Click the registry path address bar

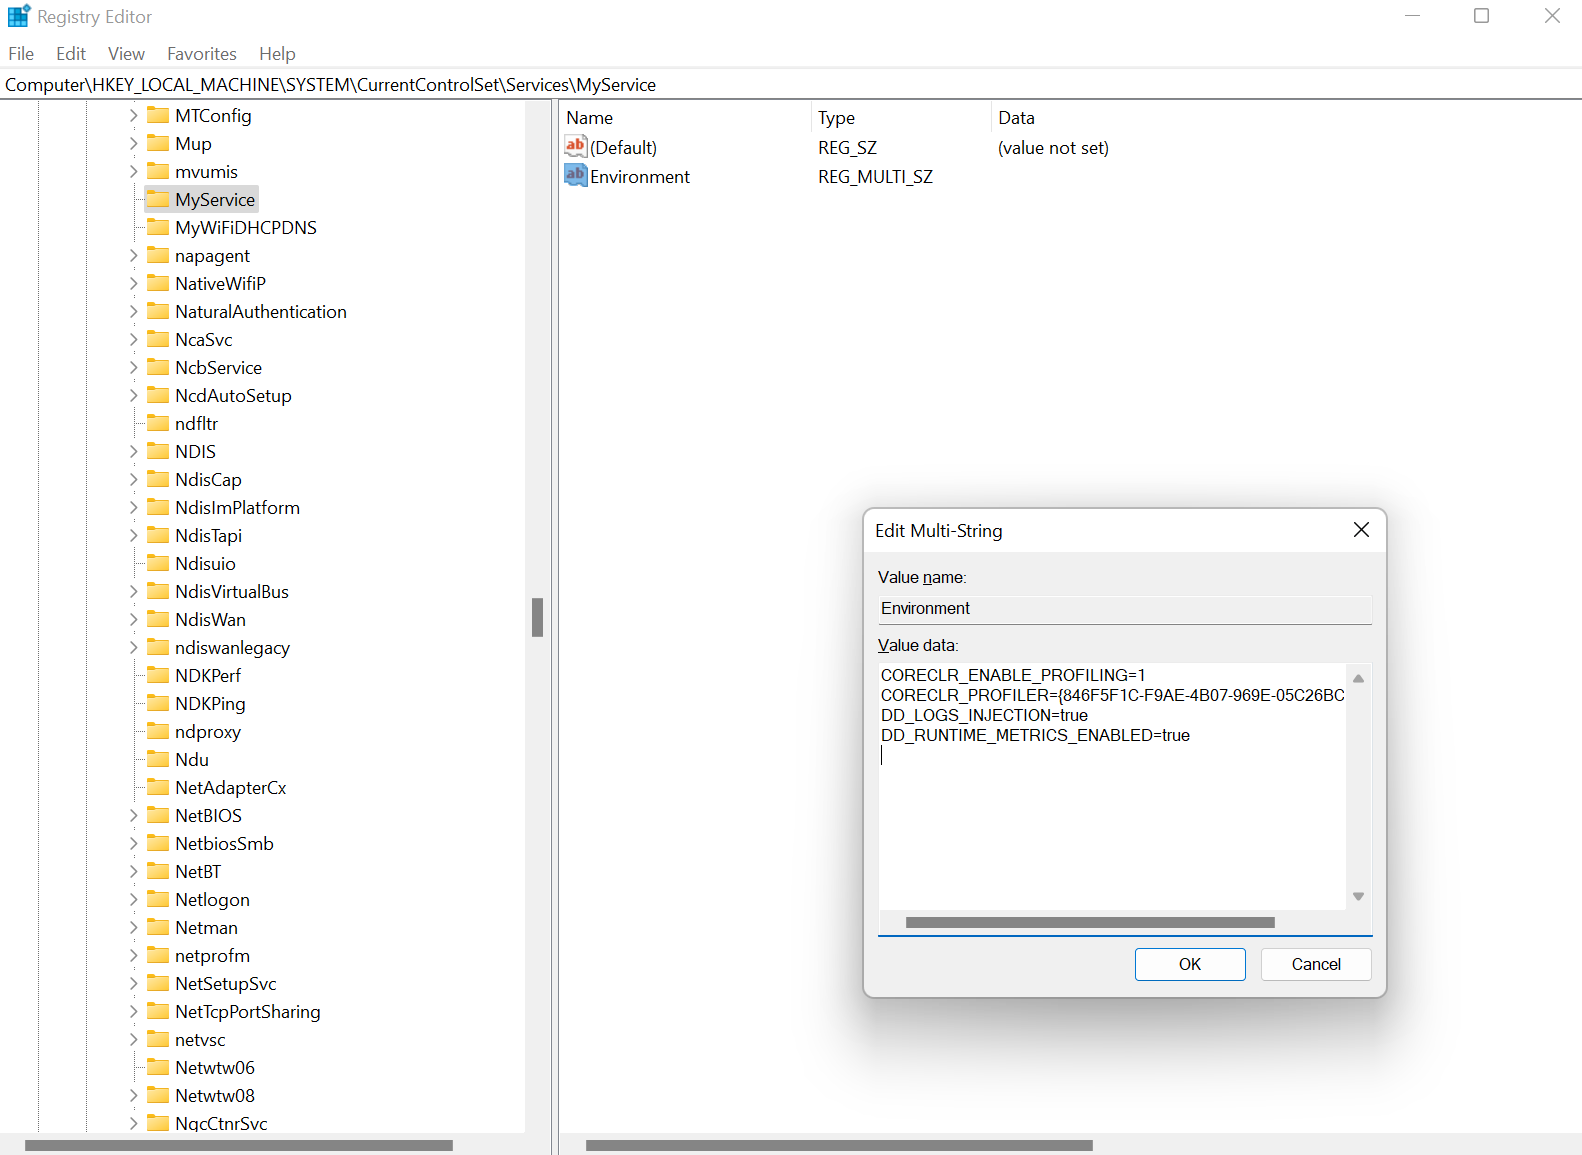point(791,85)
